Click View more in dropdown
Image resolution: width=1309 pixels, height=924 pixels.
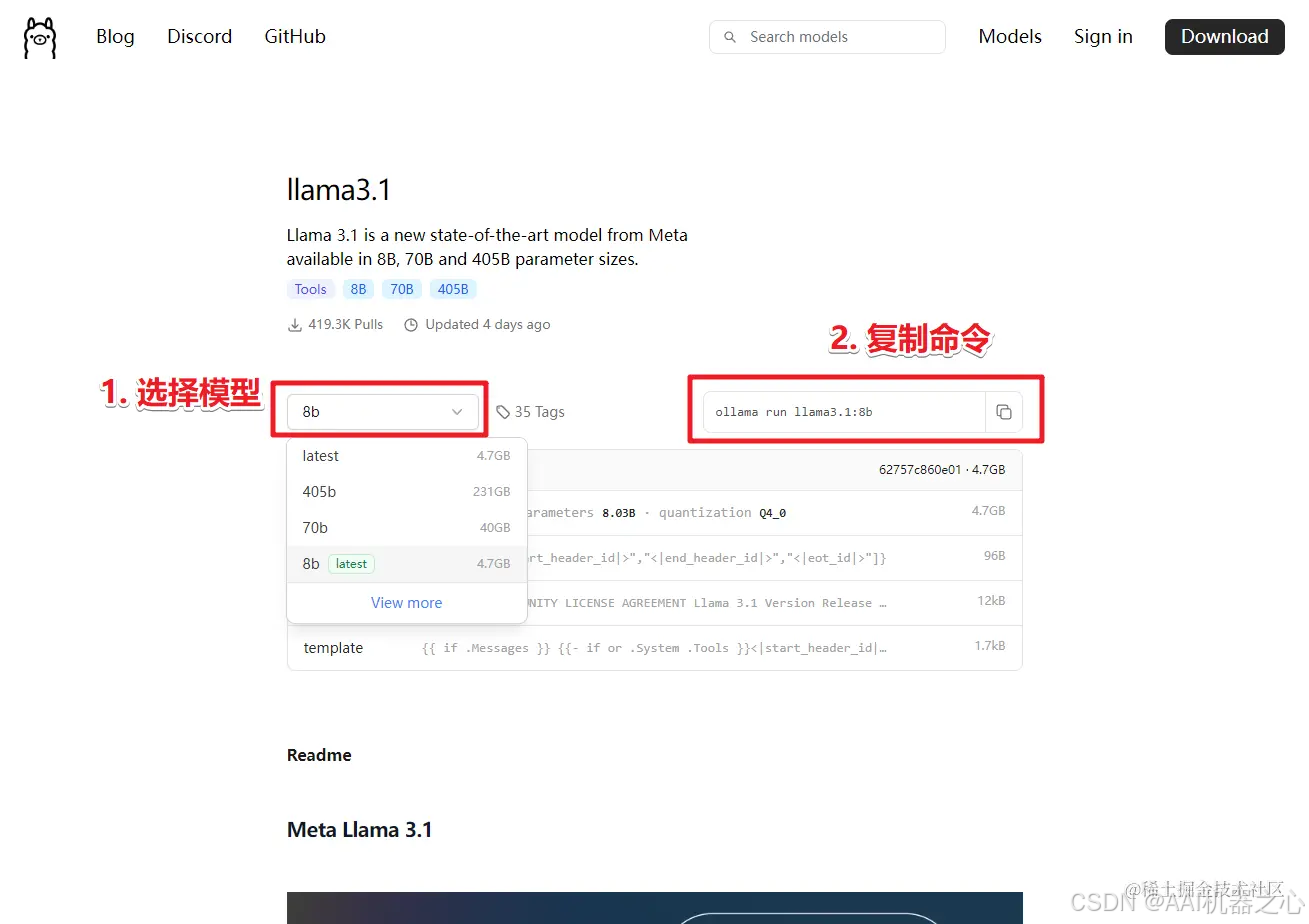406,603
